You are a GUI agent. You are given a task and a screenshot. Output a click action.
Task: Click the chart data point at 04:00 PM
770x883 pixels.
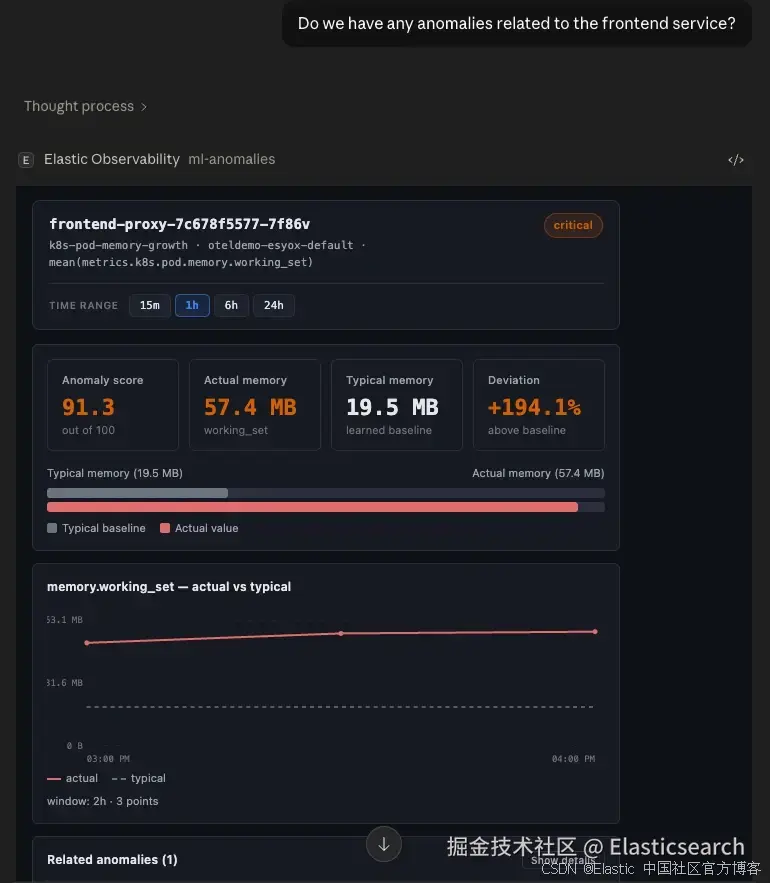click(595, 631)
